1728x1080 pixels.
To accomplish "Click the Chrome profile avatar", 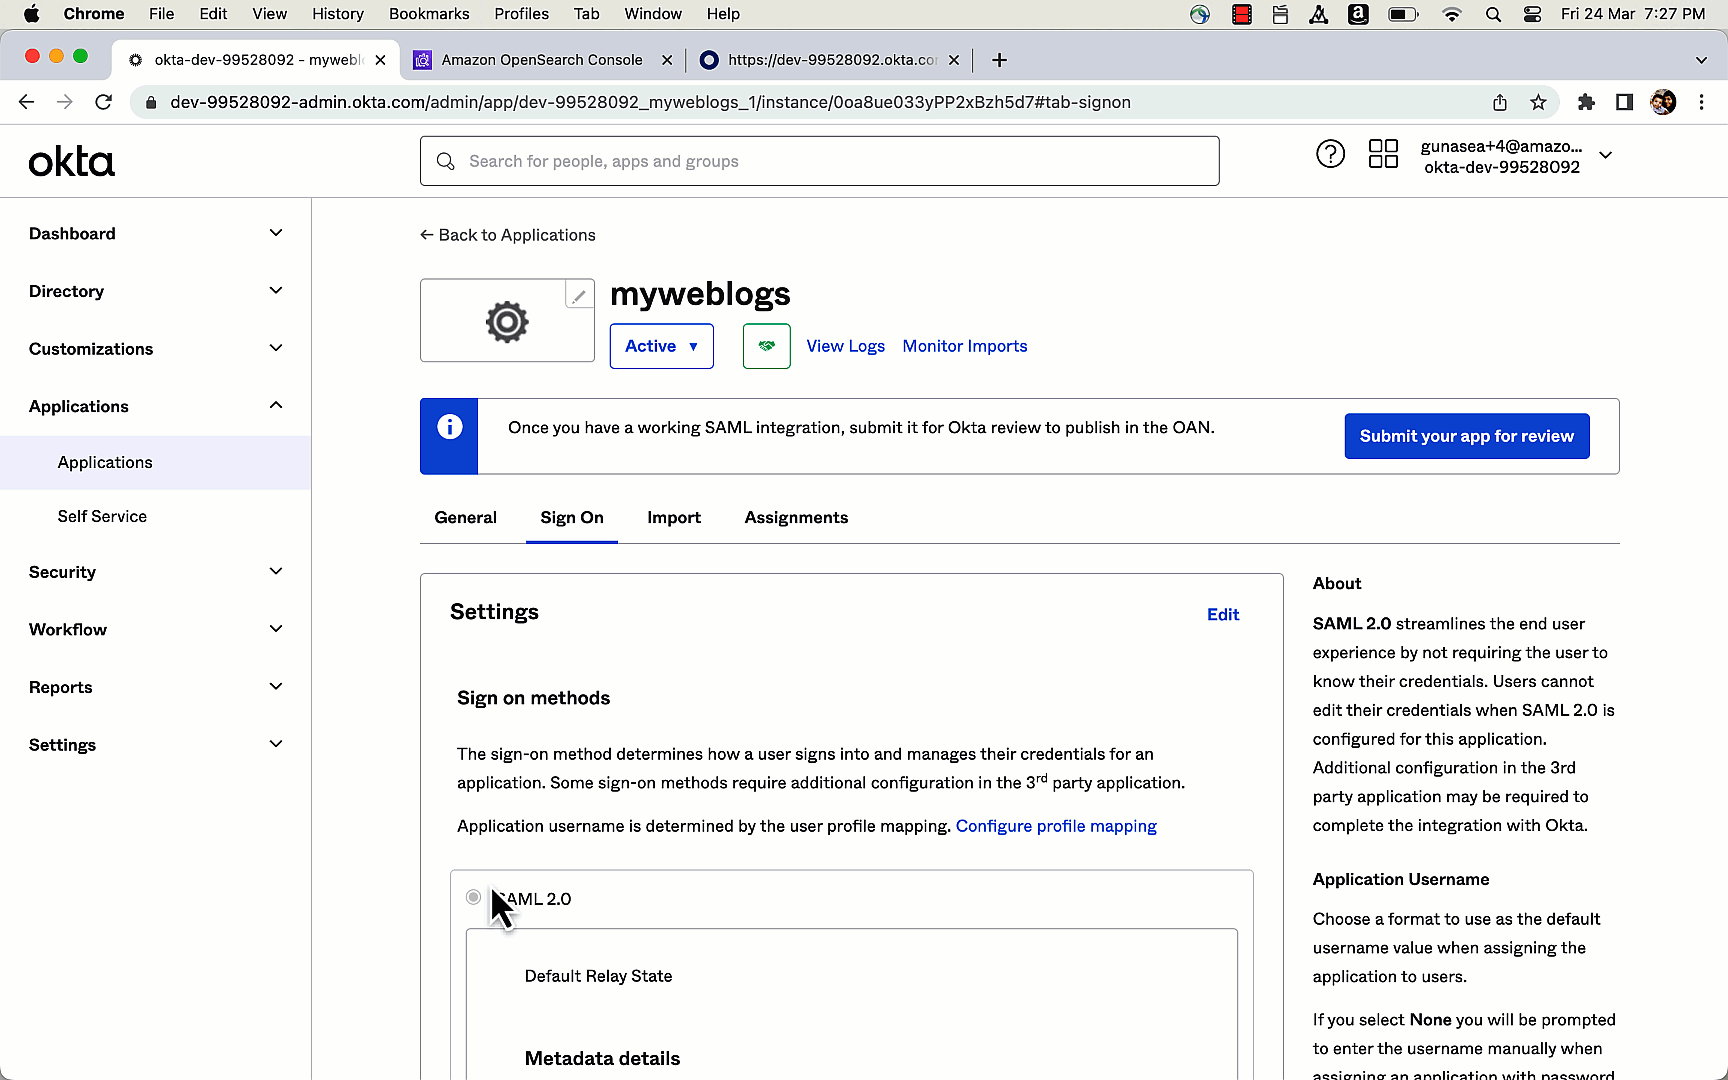I will [1663, 102].
